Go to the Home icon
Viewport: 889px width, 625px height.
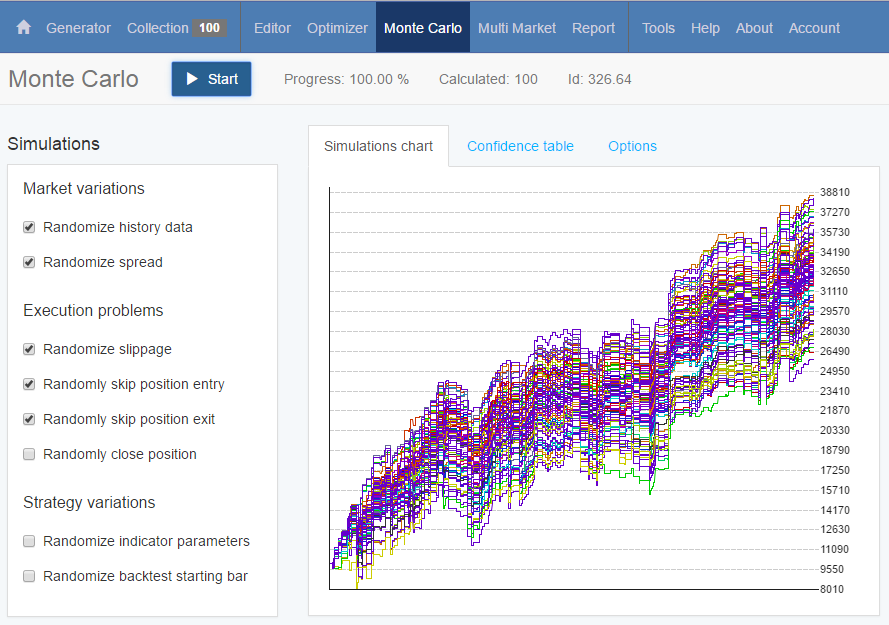(x=24, y=27)
